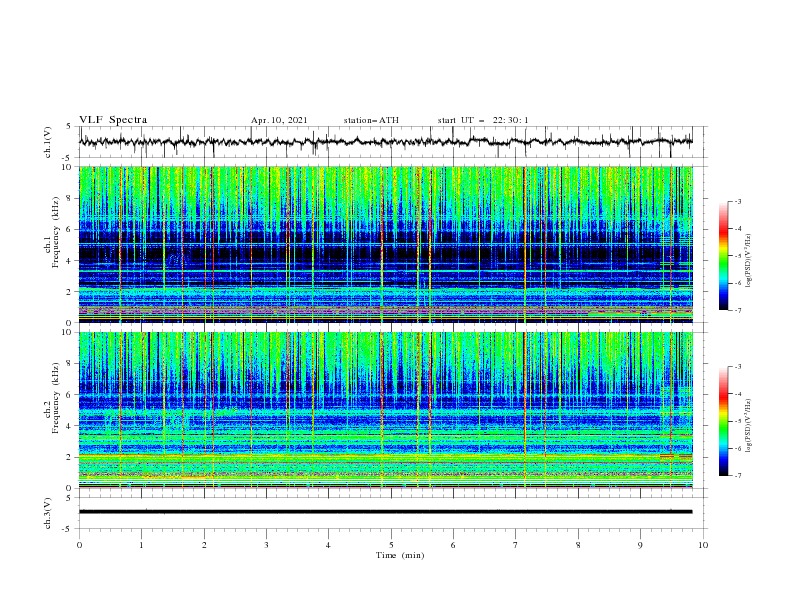
Task: Click time axis tick label '9'
Action: (640, 545)
